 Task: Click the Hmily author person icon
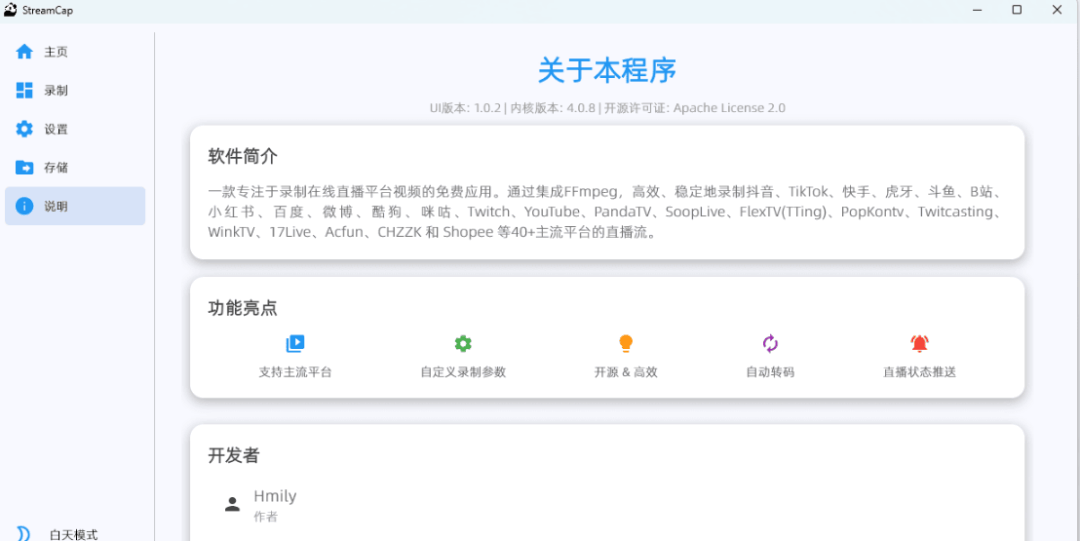(x=233, y=504)
